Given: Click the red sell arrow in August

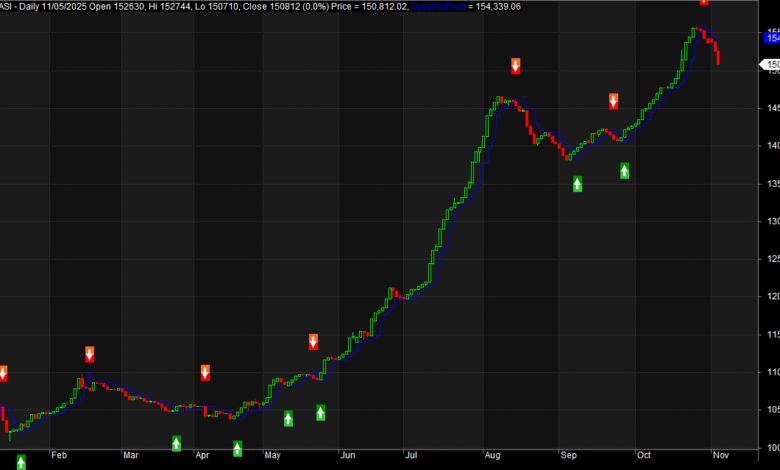Looking at the screenshot, I should click(516, 66).
